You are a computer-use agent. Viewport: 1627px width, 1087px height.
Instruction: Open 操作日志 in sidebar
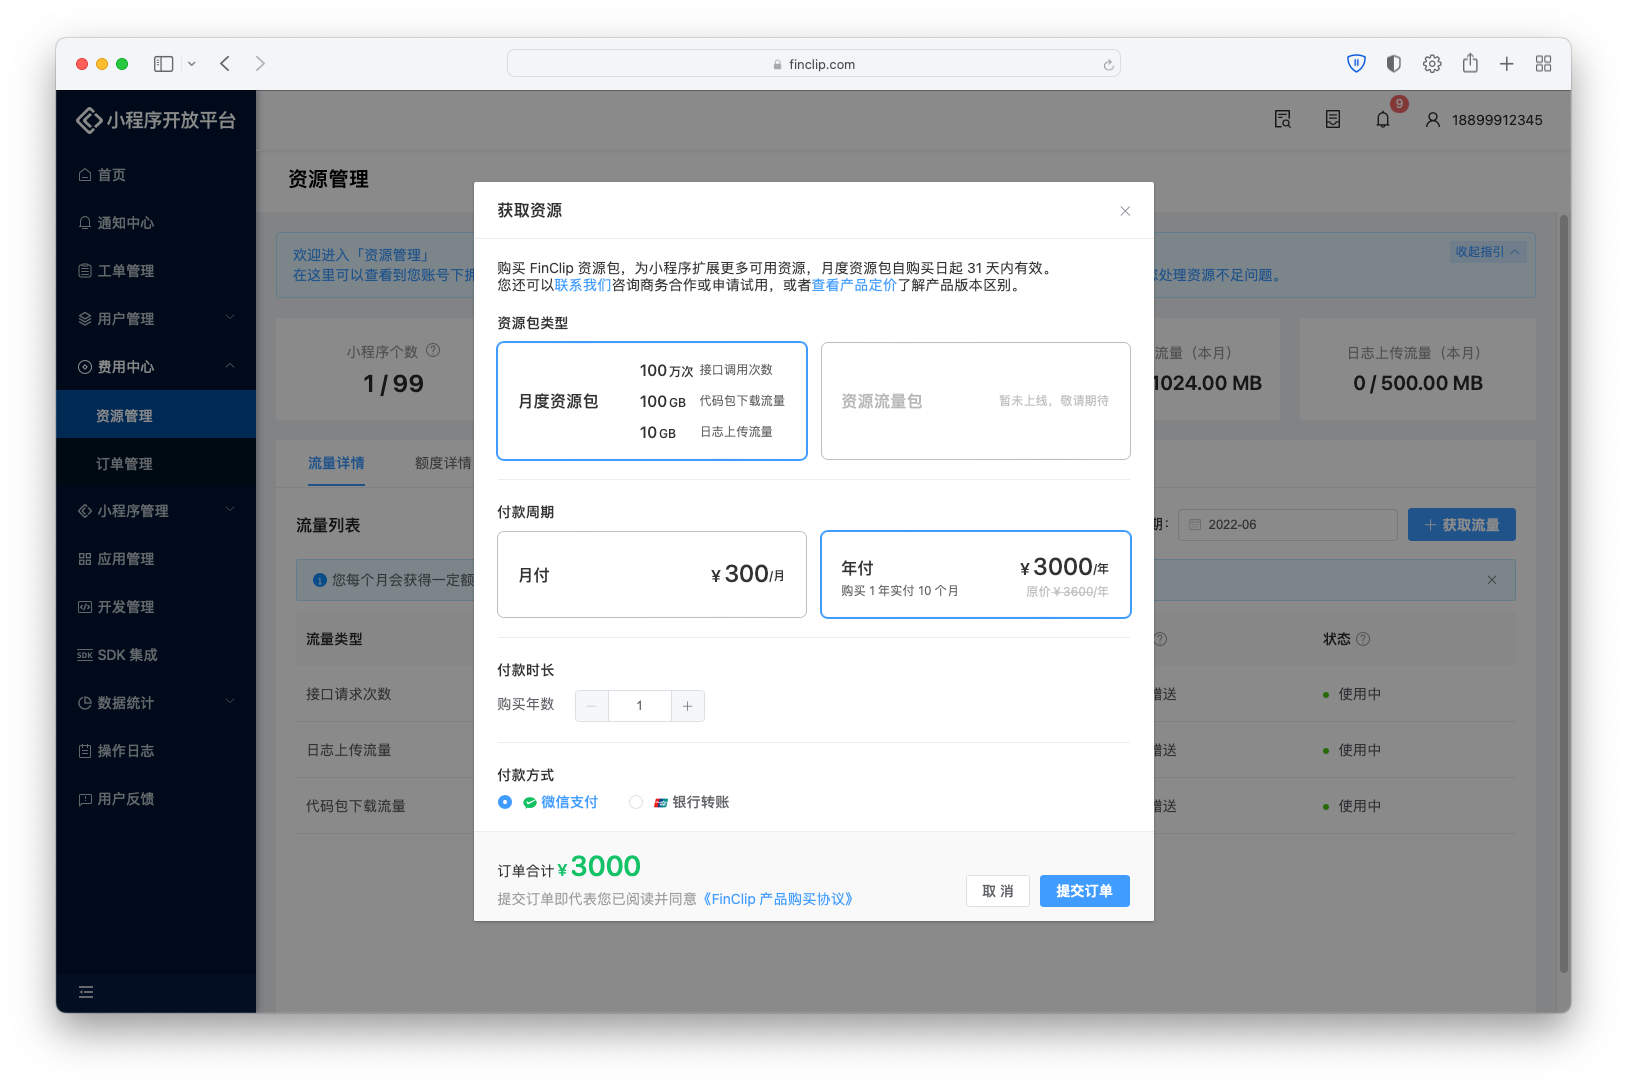click(156, 751)
